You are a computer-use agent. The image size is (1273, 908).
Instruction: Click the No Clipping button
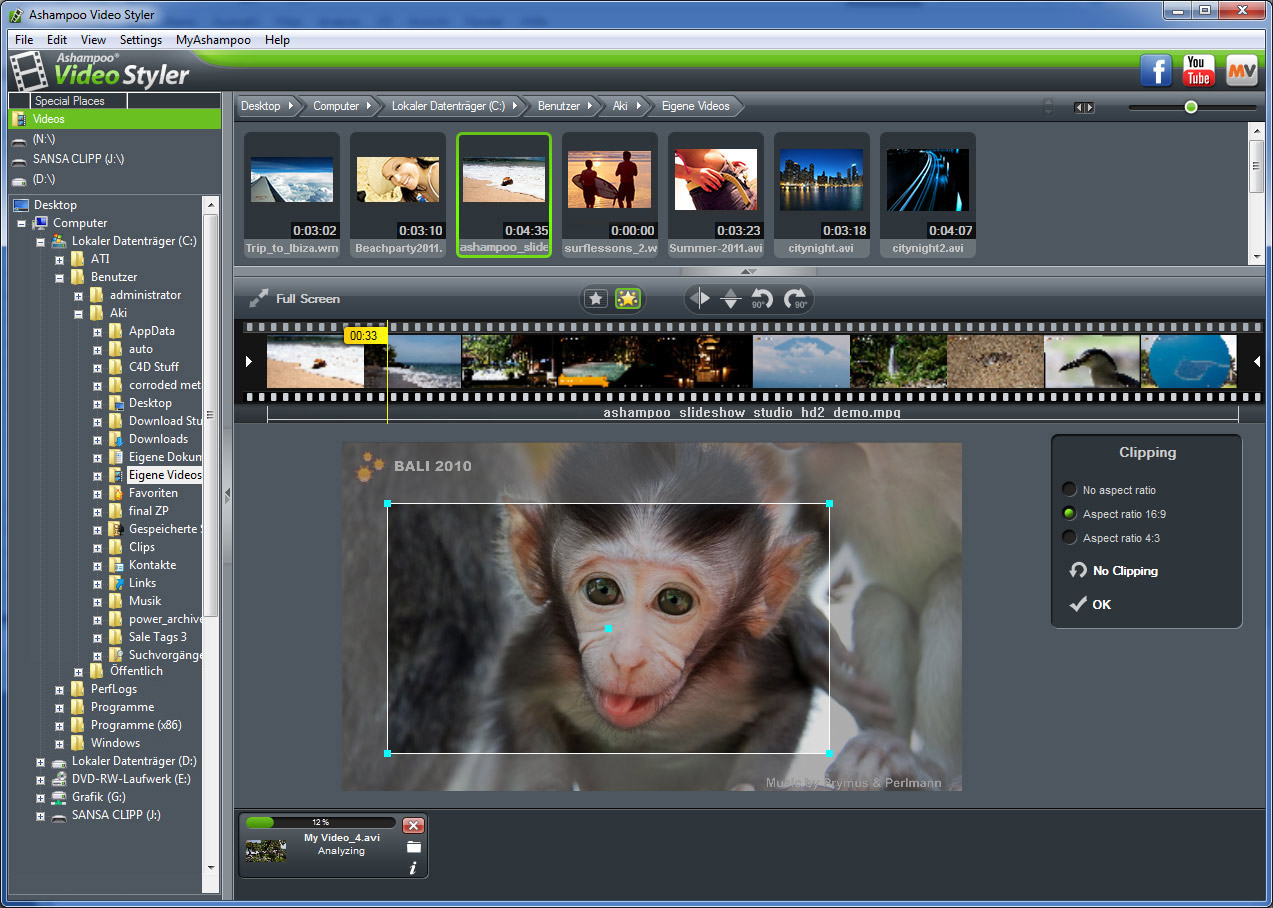[x=1113, y=571]
